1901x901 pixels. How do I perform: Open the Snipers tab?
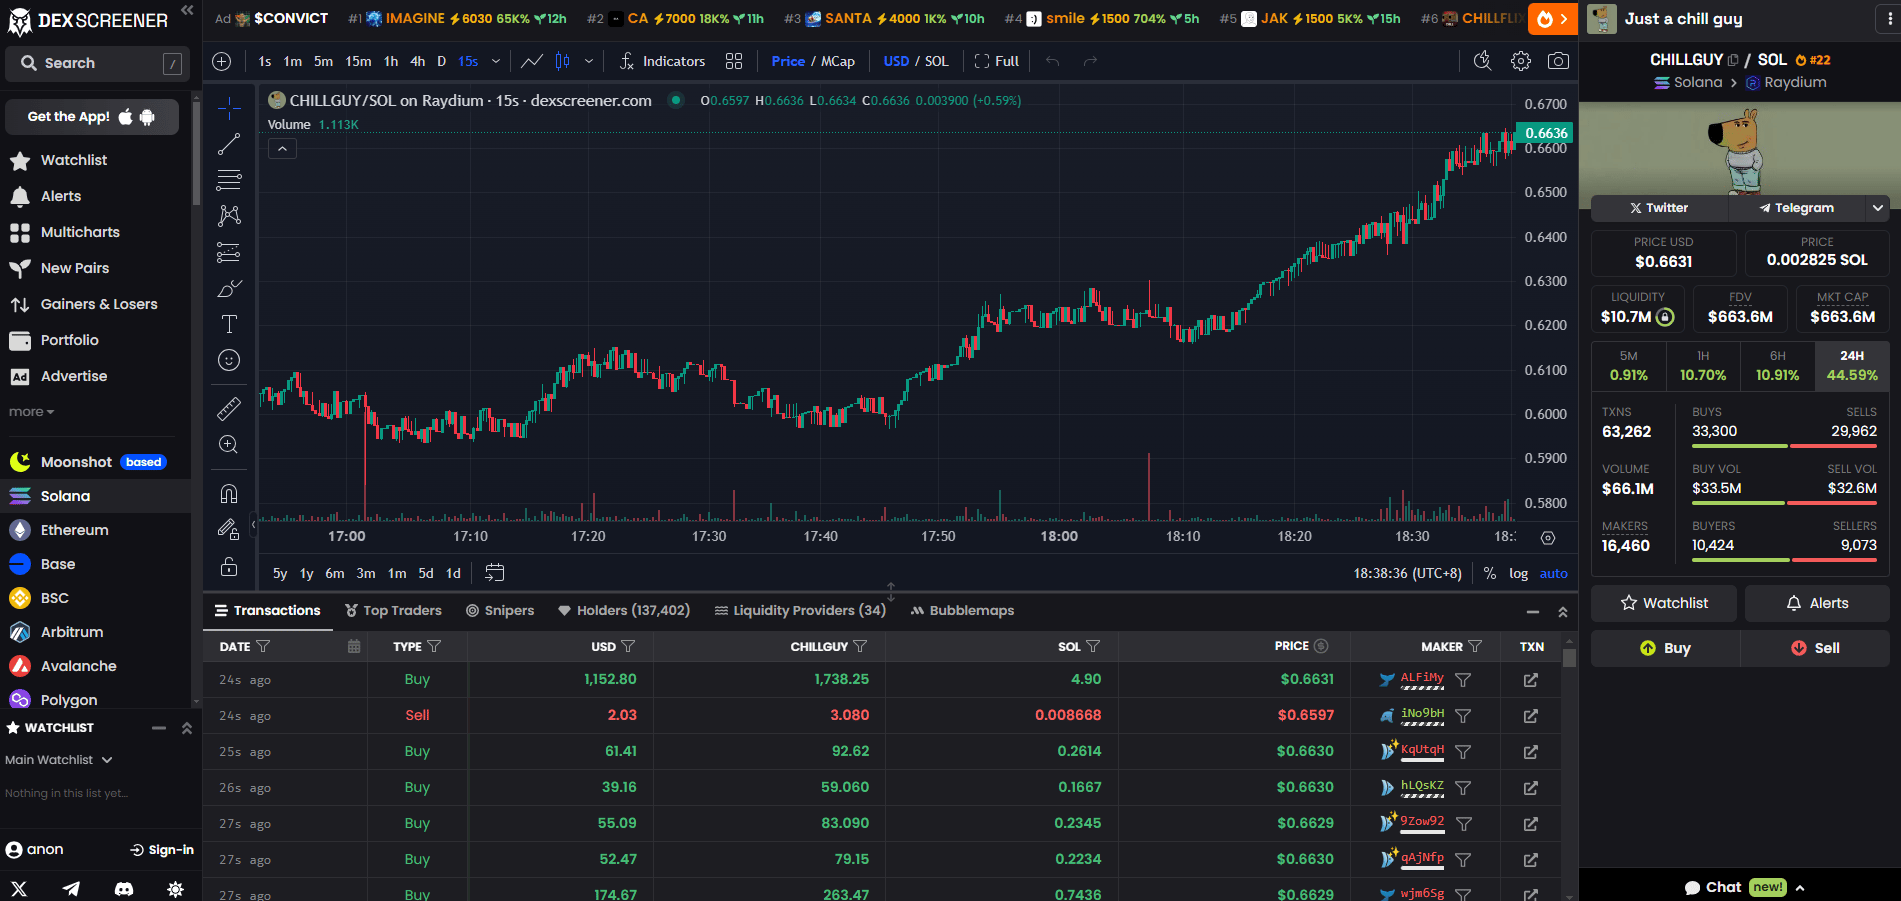500,610
